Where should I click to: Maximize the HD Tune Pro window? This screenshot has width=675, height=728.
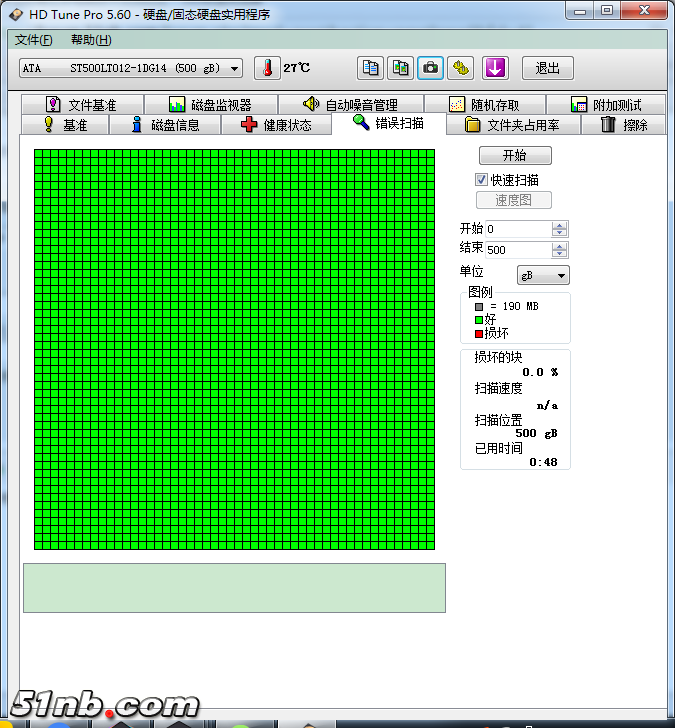[x=607, y=11]
